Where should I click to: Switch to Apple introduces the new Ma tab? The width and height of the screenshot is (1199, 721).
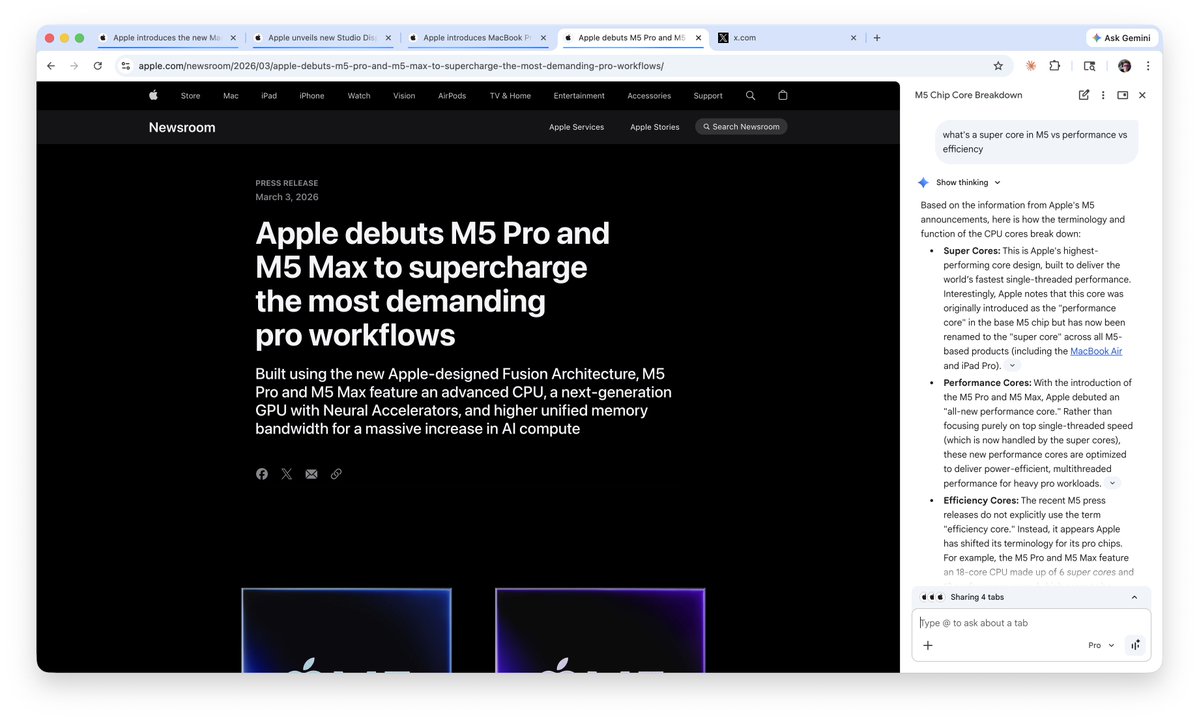(166, 37)
